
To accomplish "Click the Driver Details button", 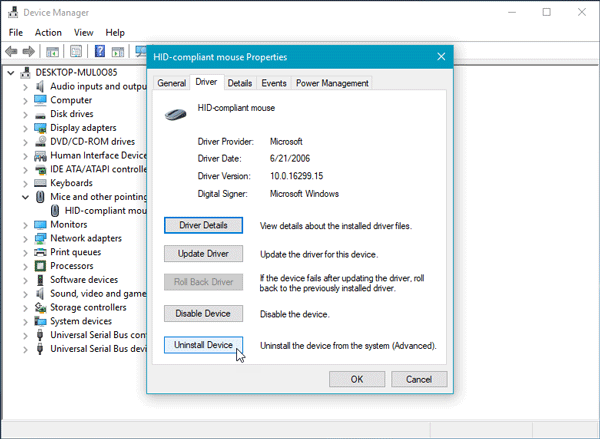I will pyautogui.click(x=203, y=225).
